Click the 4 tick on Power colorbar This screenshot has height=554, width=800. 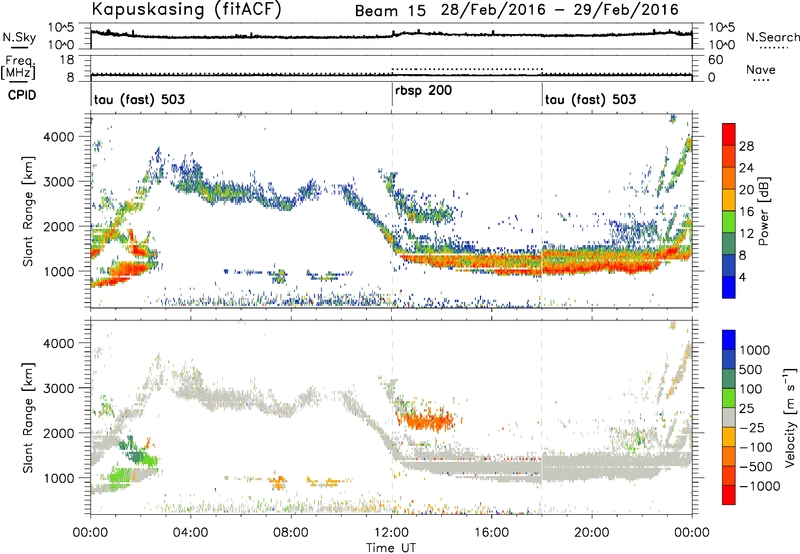[742, 278]
